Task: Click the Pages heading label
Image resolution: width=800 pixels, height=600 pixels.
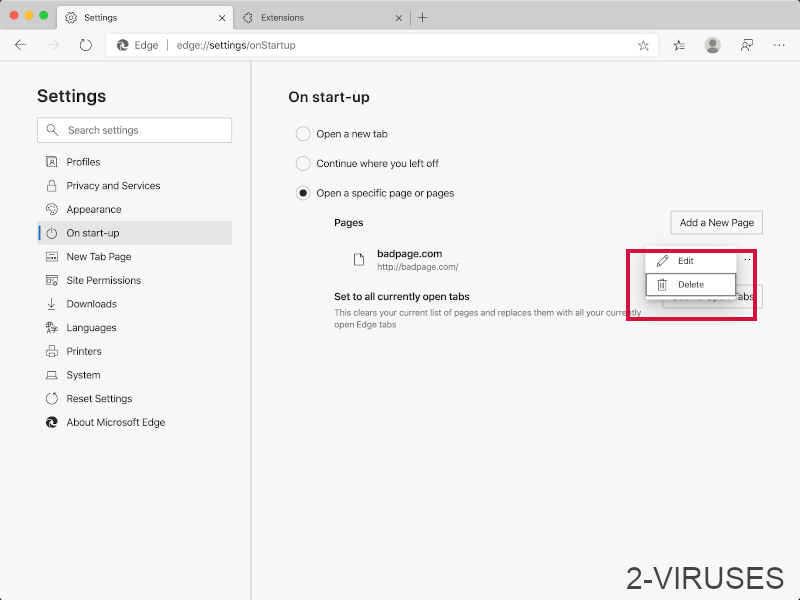Action: point(348,223)
